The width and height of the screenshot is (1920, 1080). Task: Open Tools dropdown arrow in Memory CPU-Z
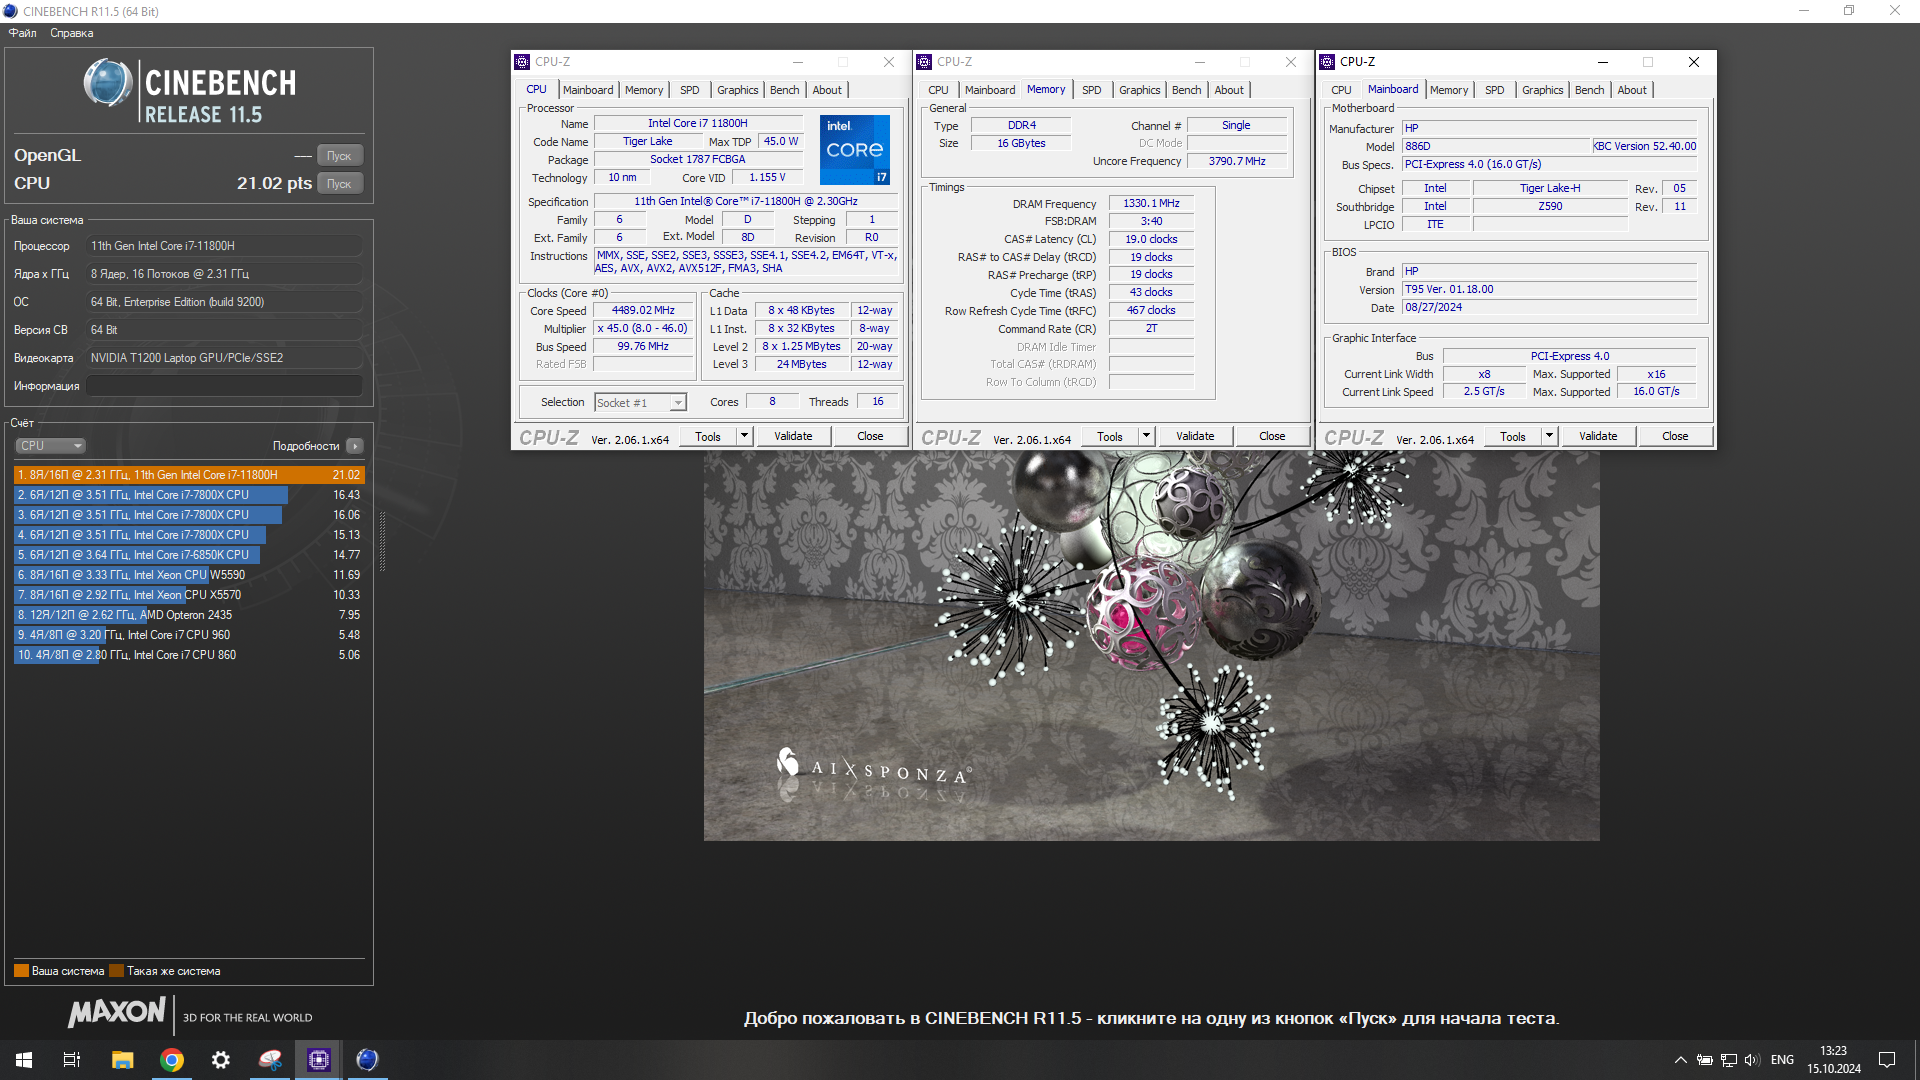[x=1146, y=436]
